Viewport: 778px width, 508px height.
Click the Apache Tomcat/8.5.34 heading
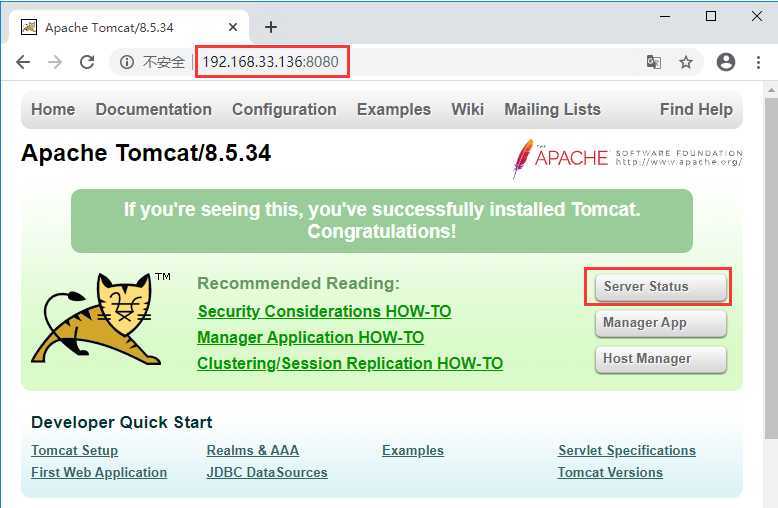(x=146, y=153)
